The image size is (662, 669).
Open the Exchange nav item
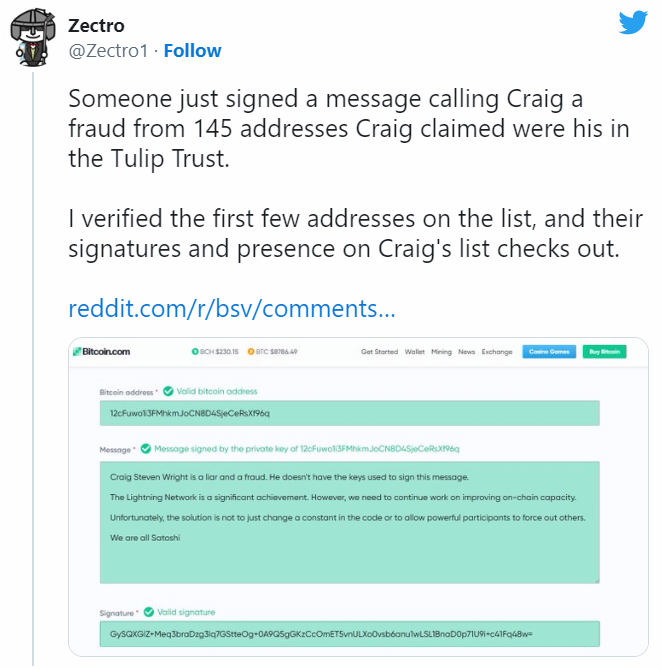[x=497, y=352]
